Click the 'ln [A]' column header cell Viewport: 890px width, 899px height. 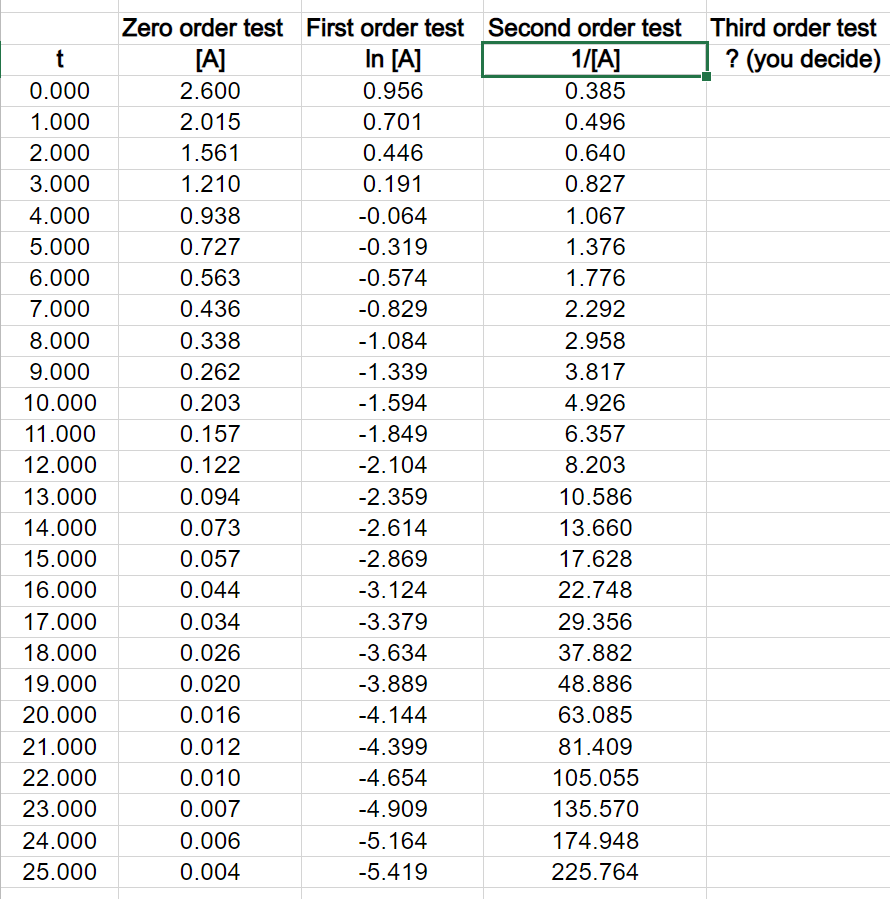392,60
